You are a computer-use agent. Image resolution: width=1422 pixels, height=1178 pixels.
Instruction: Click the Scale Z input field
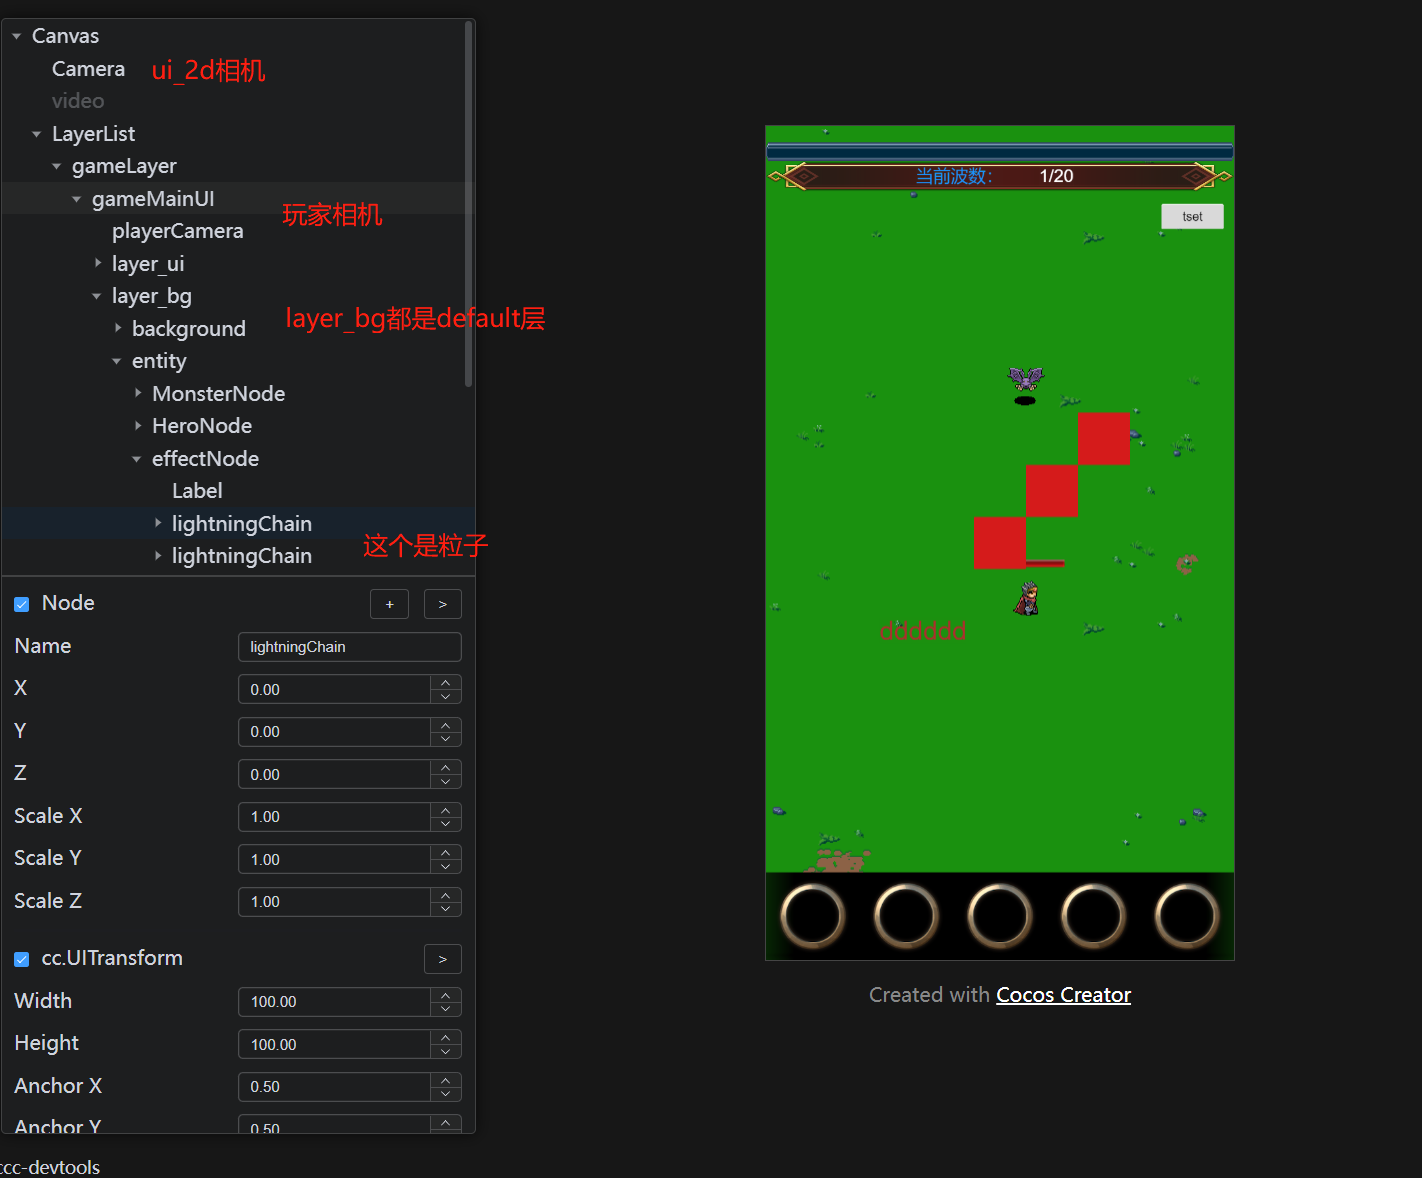[x=334, y=902]
